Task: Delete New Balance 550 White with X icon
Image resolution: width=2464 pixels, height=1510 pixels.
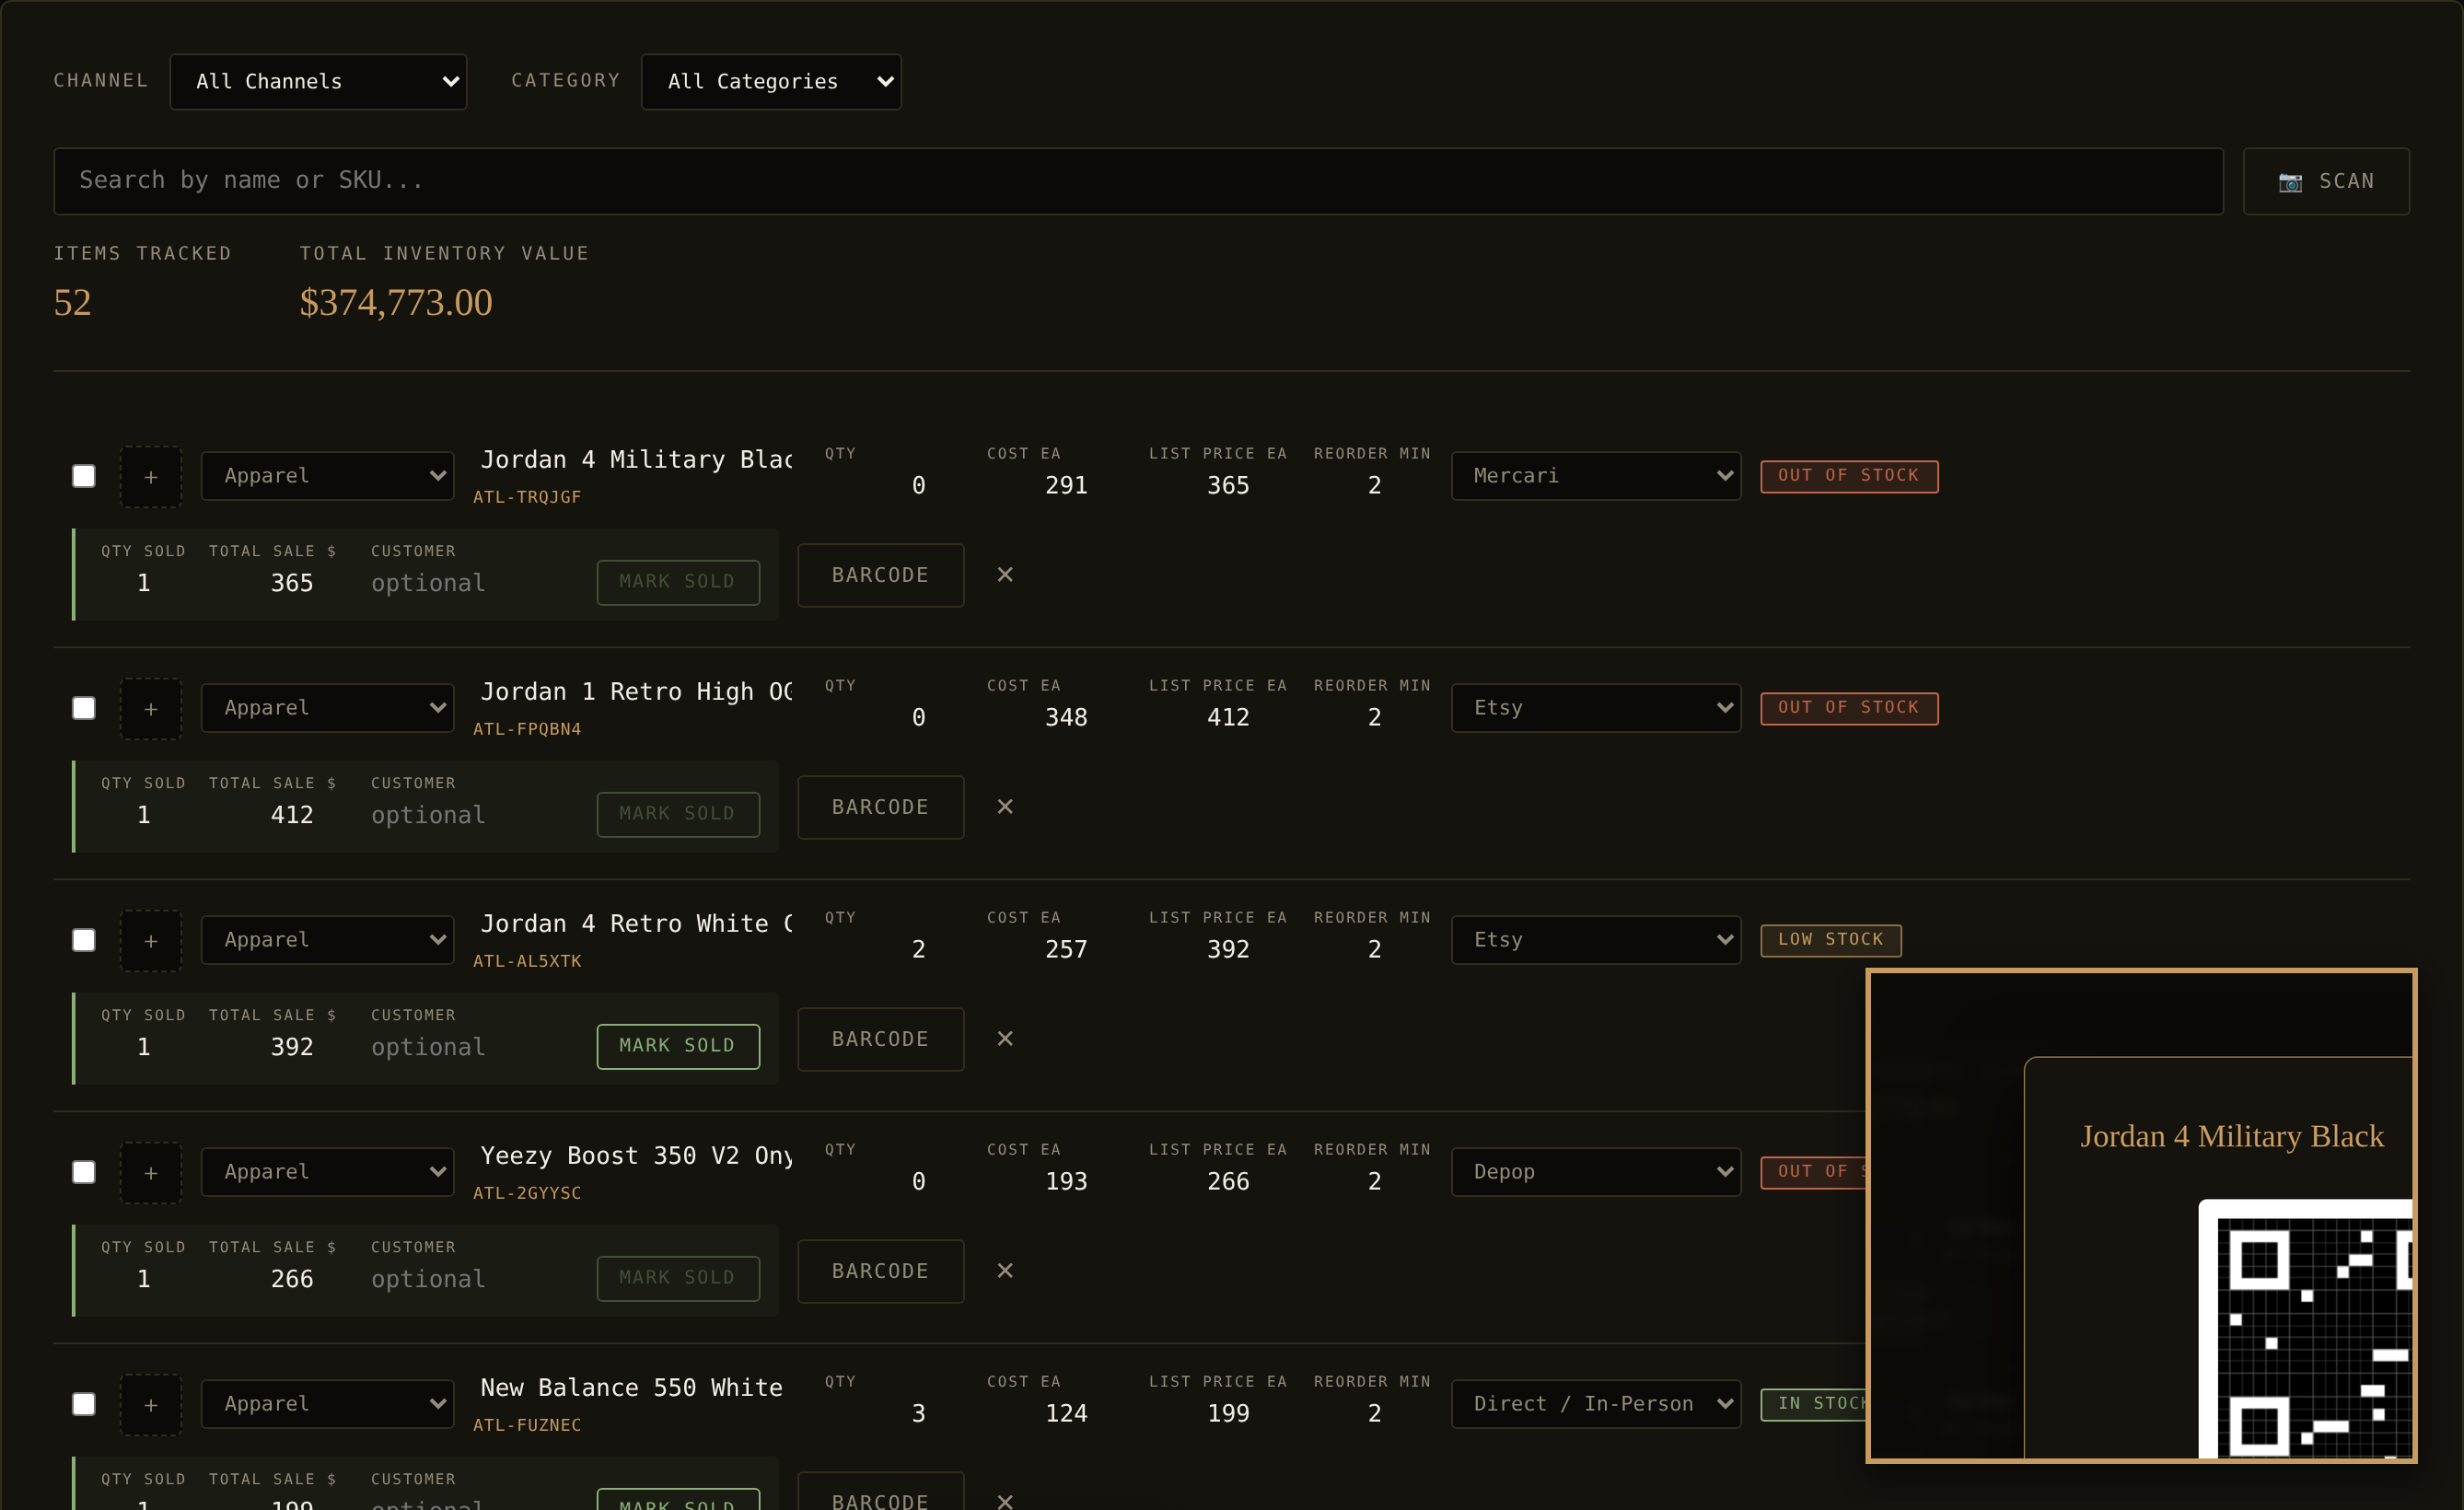Action: coord(1005,1501)
